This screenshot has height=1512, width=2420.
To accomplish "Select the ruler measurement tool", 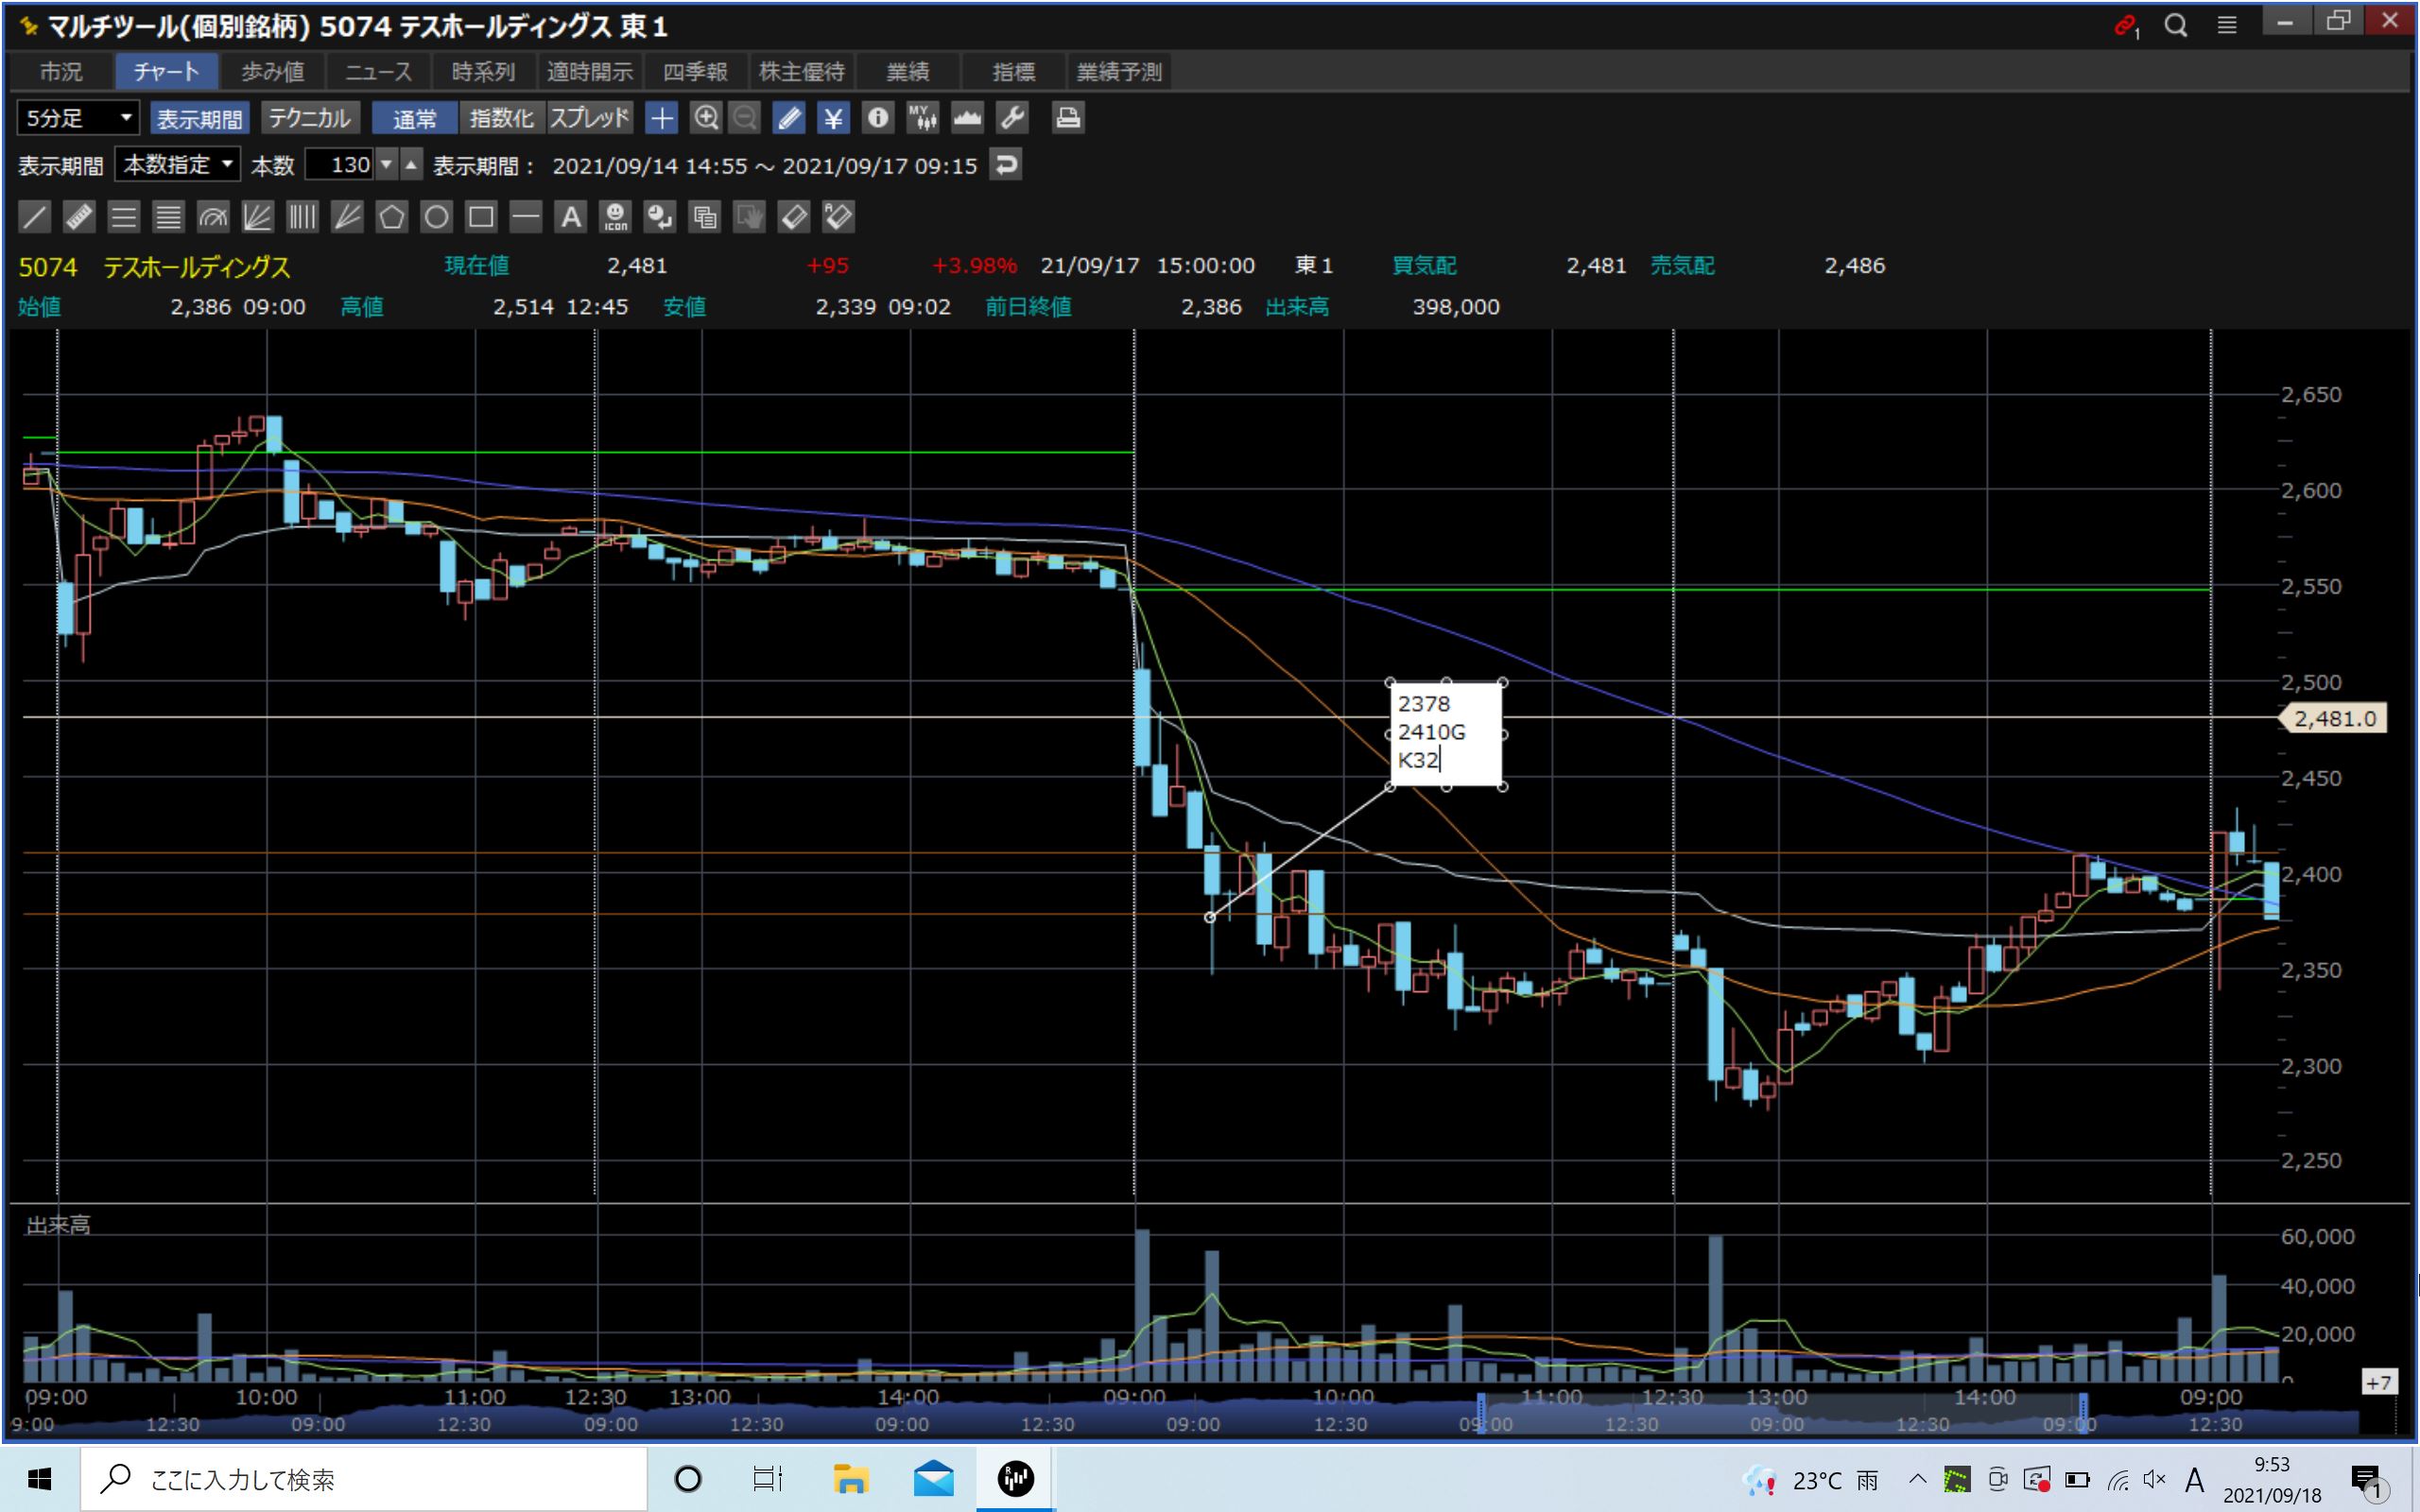I will (79, 217).
